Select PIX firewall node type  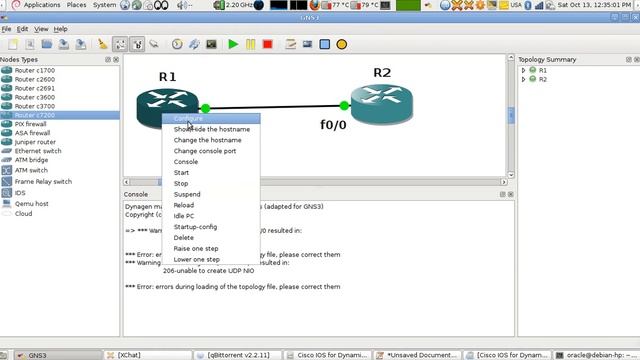(60, 124)
